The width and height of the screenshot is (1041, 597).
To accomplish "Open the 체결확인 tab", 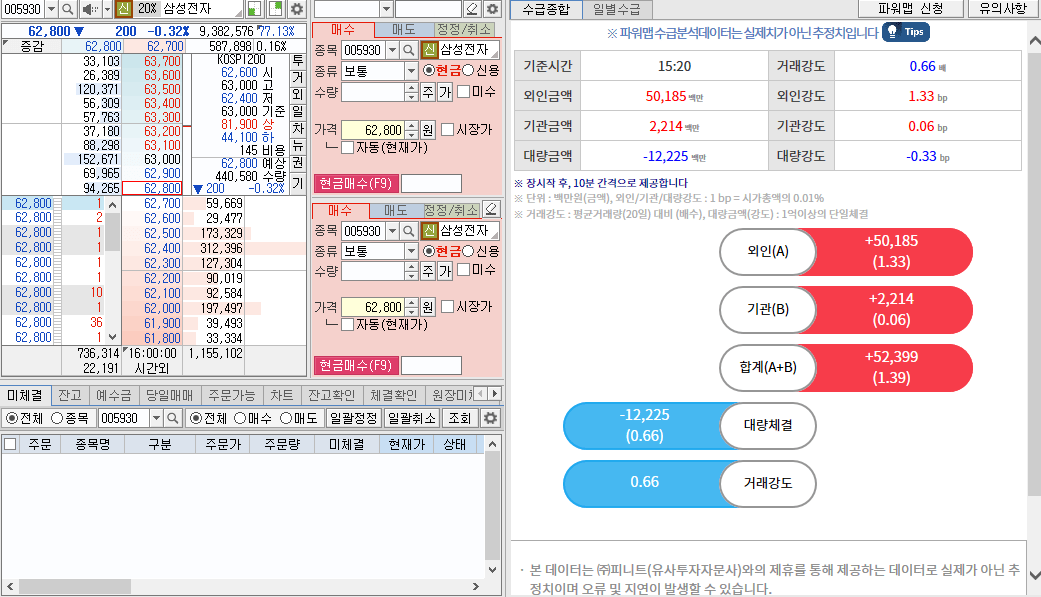I will 394,395.
